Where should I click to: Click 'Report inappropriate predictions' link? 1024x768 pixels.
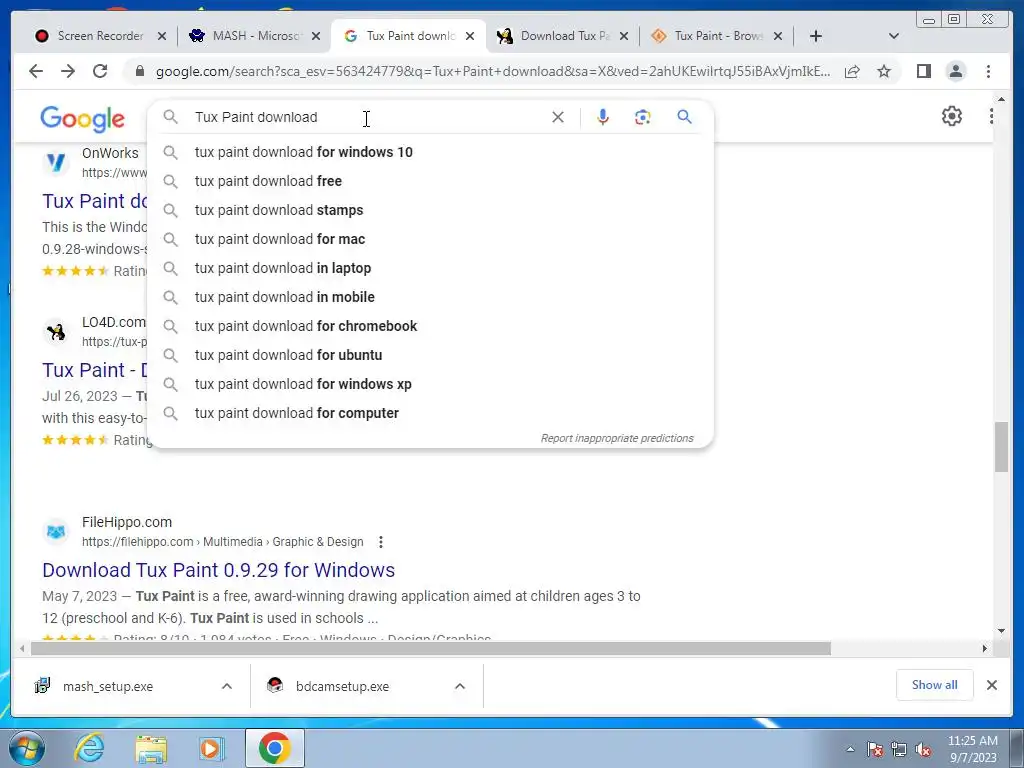click(x=617, y=438)
